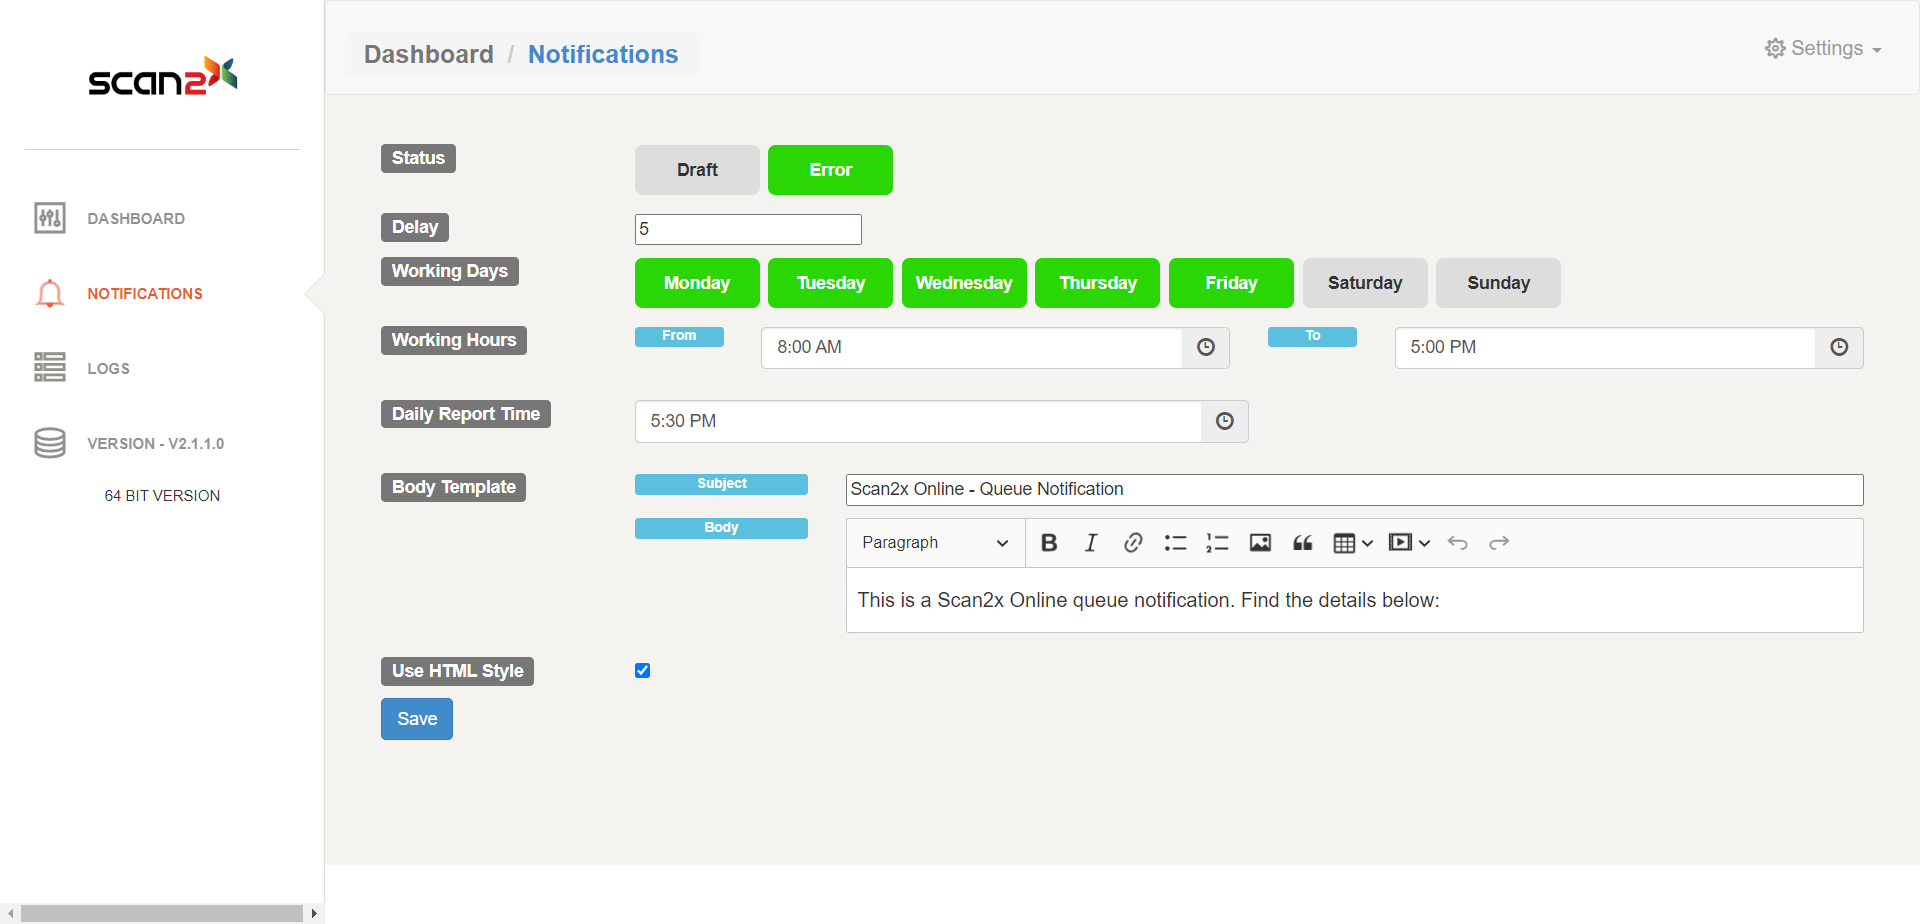Image resolution: width=1920 pixels, height=924 pixels.
Task: Add a block quote
Action: click(x=1302, y=543)
